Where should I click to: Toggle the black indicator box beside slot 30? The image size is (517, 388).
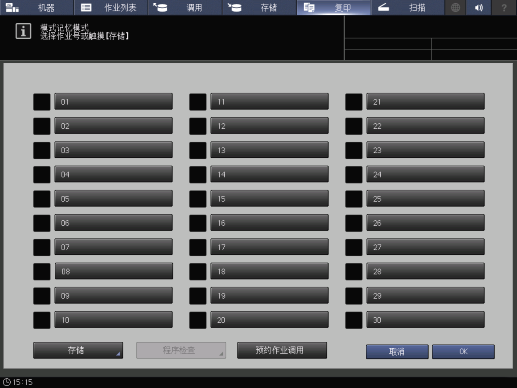pyautogui.click(x=354, y=320)
